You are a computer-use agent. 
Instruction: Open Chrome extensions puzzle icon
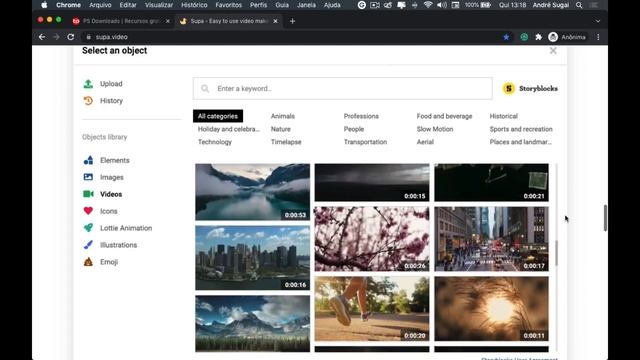(538, 37)
